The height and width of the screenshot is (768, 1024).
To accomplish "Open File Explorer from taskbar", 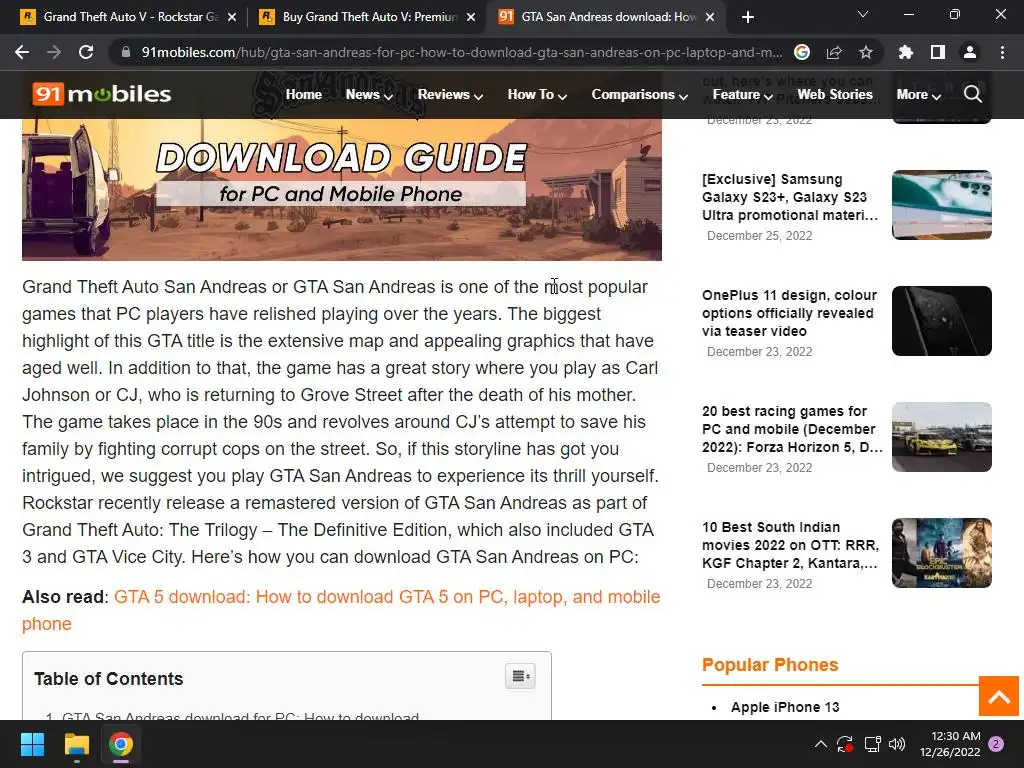I will click(76, 744).
